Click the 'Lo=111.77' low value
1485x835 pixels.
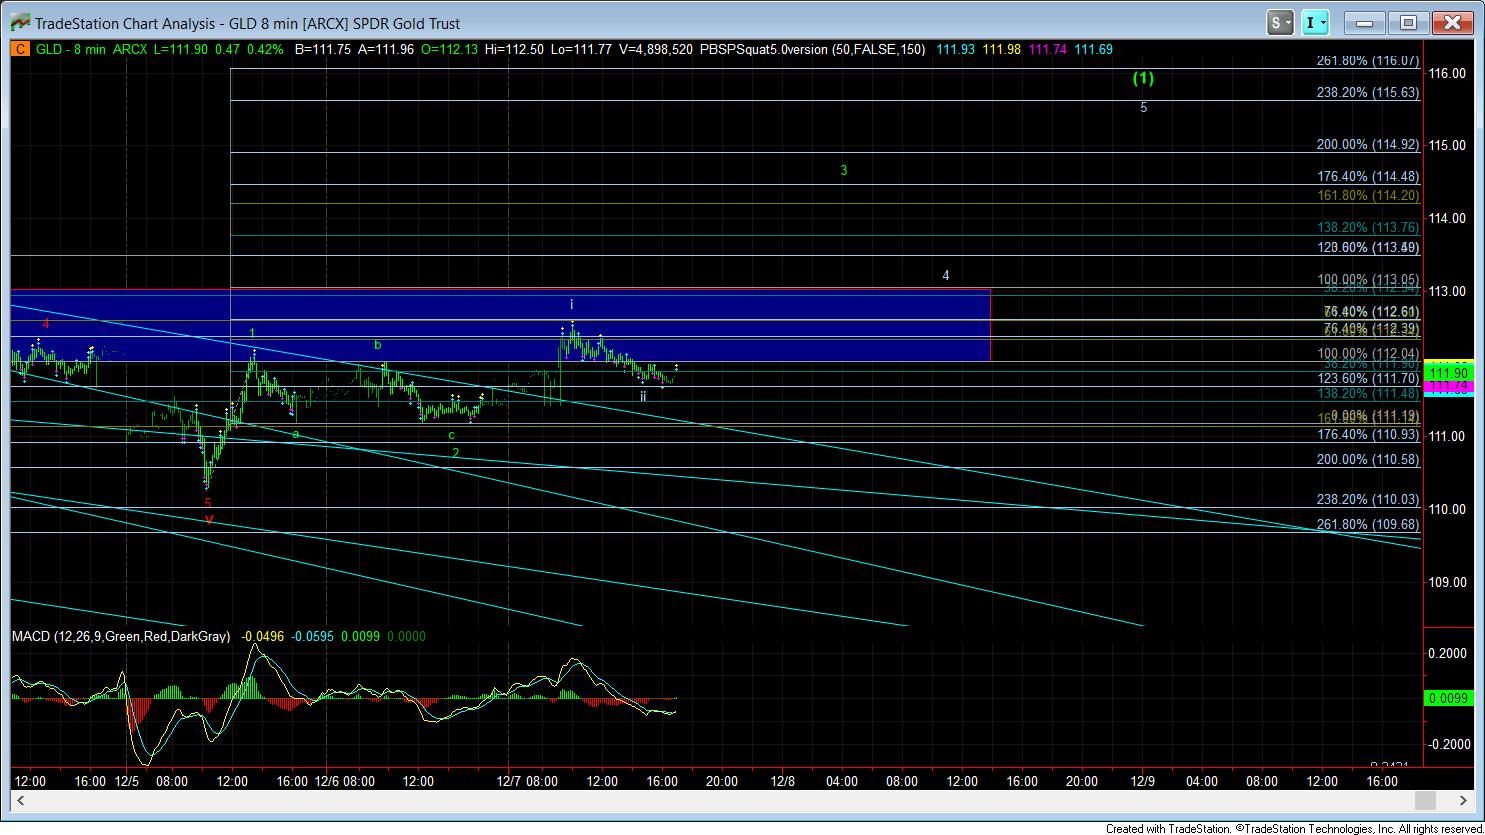[582, 49]
